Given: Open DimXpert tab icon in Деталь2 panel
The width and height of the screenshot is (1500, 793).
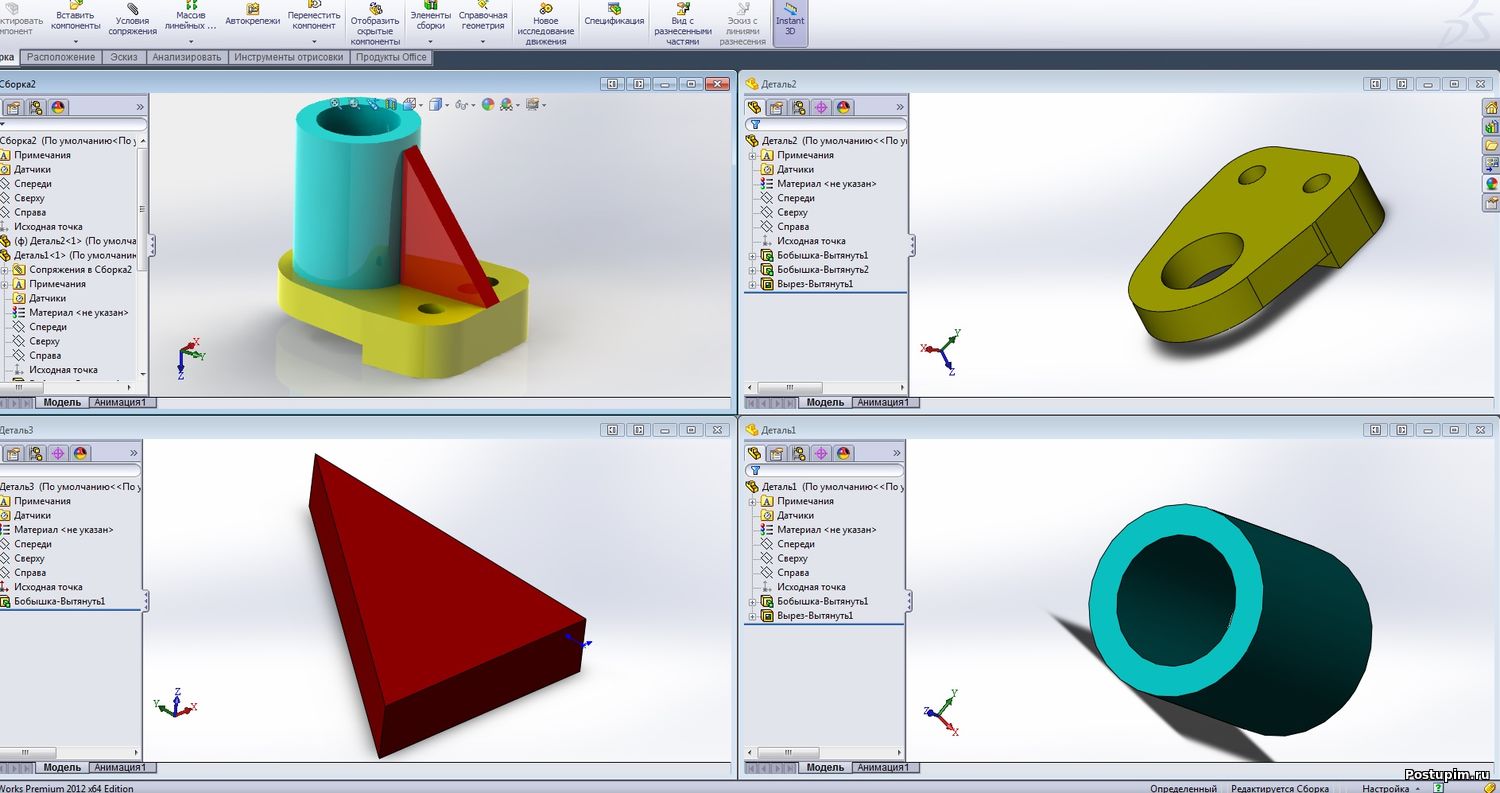Looking at the screenshot, I should (x=821, y=108).
